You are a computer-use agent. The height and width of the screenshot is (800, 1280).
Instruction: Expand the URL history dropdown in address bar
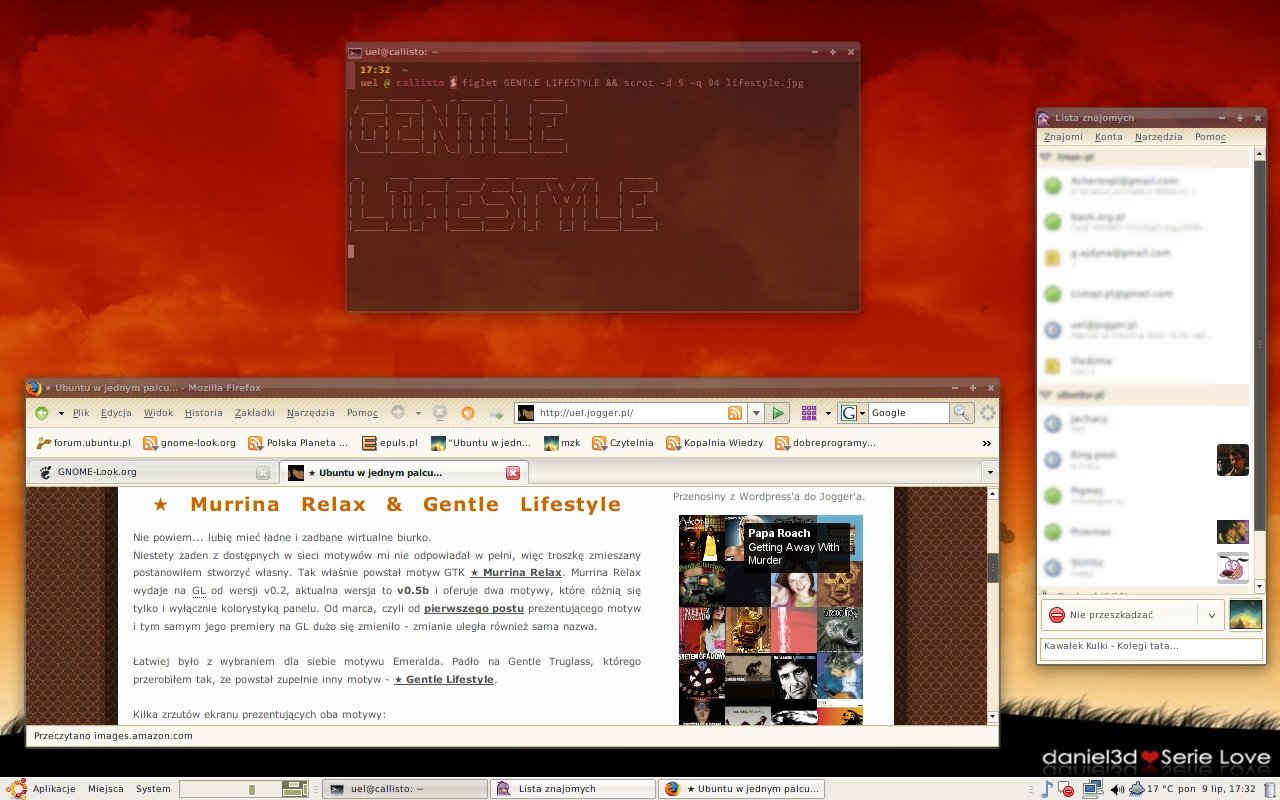coord(756,413)
